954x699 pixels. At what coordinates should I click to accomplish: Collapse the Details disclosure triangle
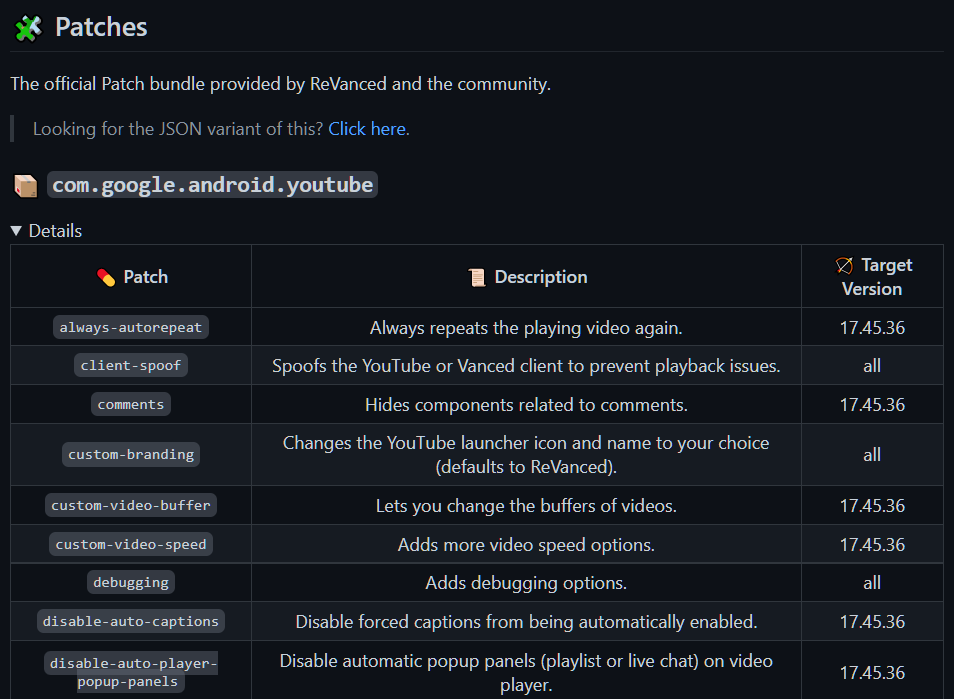tap(16, 231)
